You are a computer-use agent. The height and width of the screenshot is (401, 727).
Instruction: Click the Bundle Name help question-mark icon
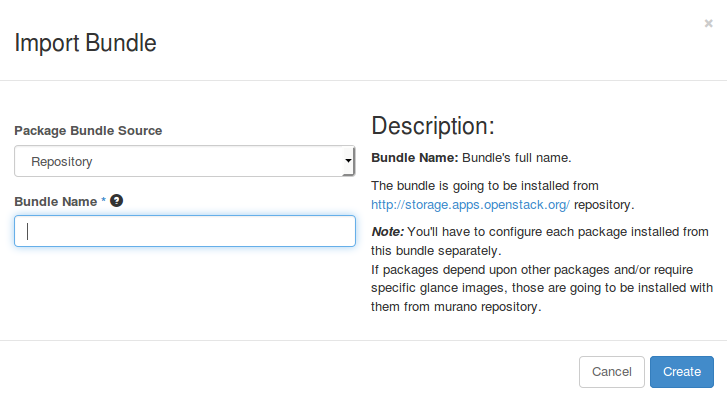click(117, 201)
